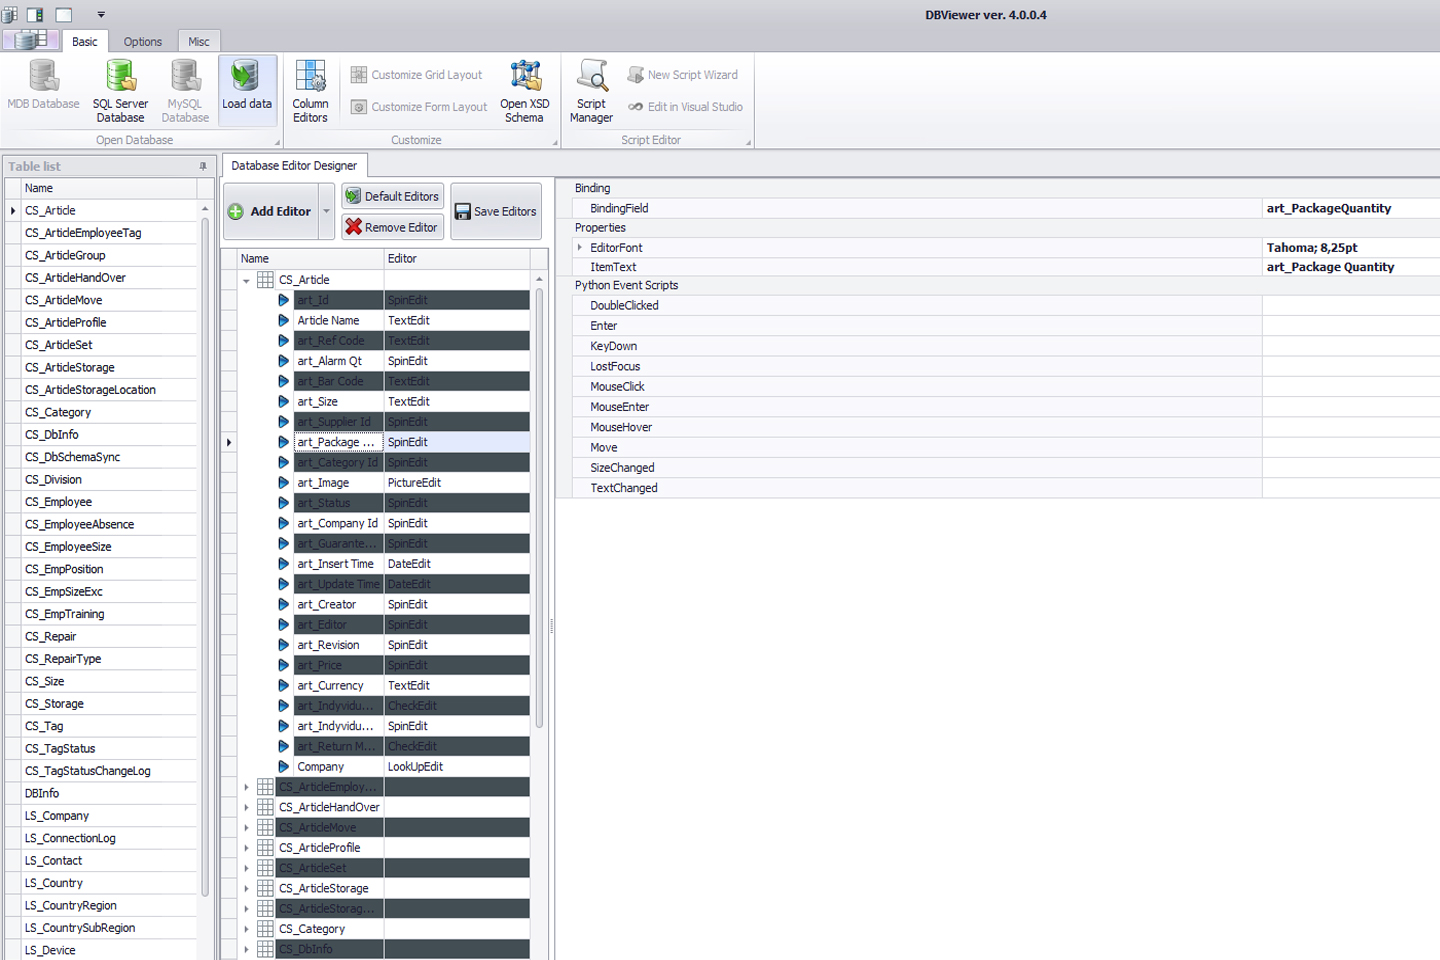This screenshot has height=960, width=1440.
Task: Click the application menu database icon
Action: click(30, 40)
